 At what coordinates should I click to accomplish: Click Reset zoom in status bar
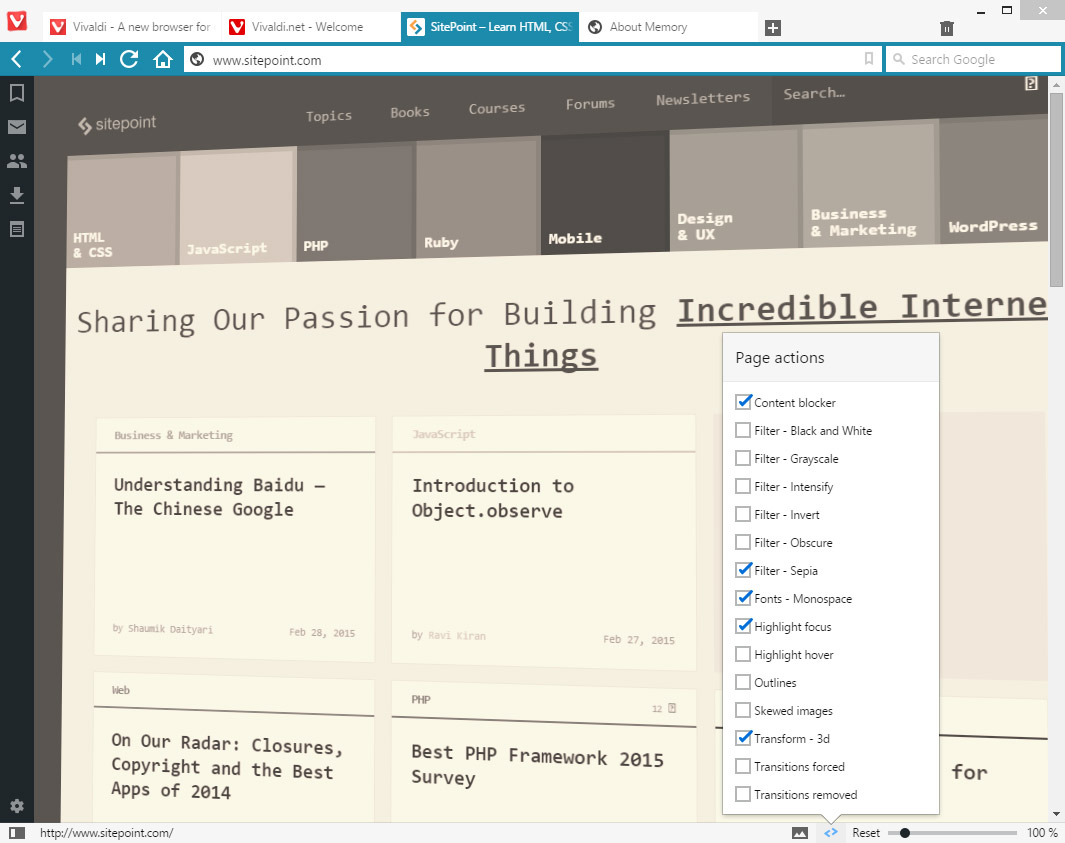pyautogui.click(x=866, y=833)
